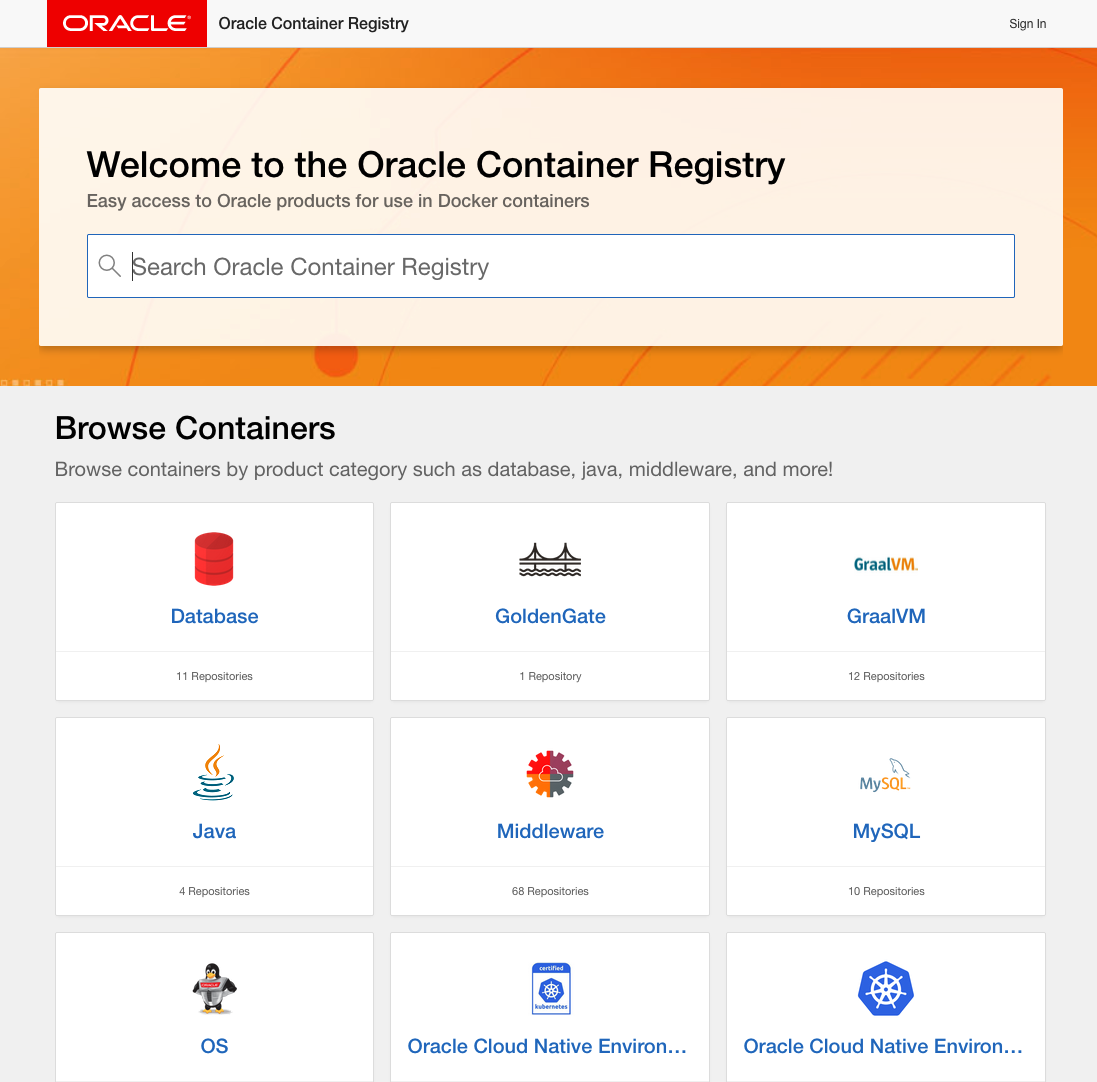Click the '10 Repositories' text under MySQL
The height and width of the screenshot is (1082, 1097).
[886, 891]
